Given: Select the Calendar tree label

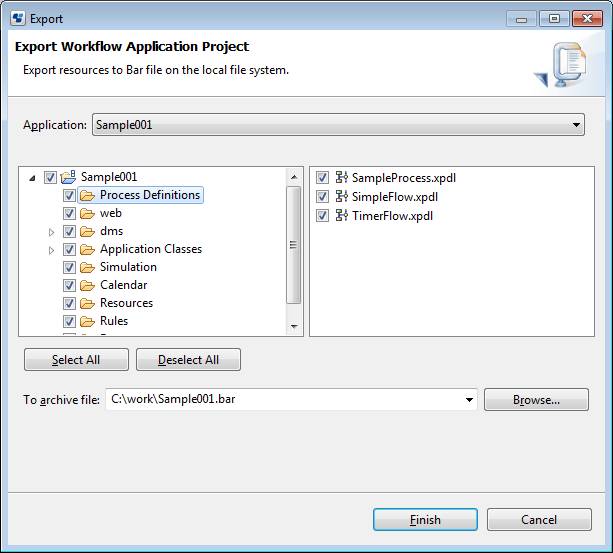Looking at the screenshot, I should [x=124, y=285].
